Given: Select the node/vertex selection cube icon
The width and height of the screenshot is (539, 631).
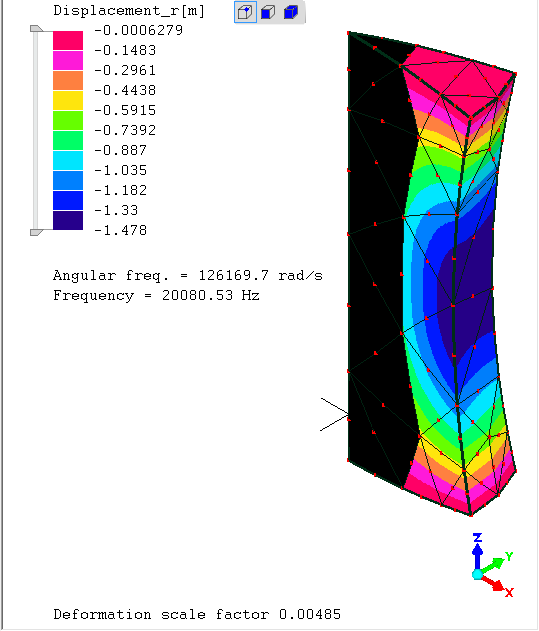Looking at the screenshot, I should [x=245, y=12].
